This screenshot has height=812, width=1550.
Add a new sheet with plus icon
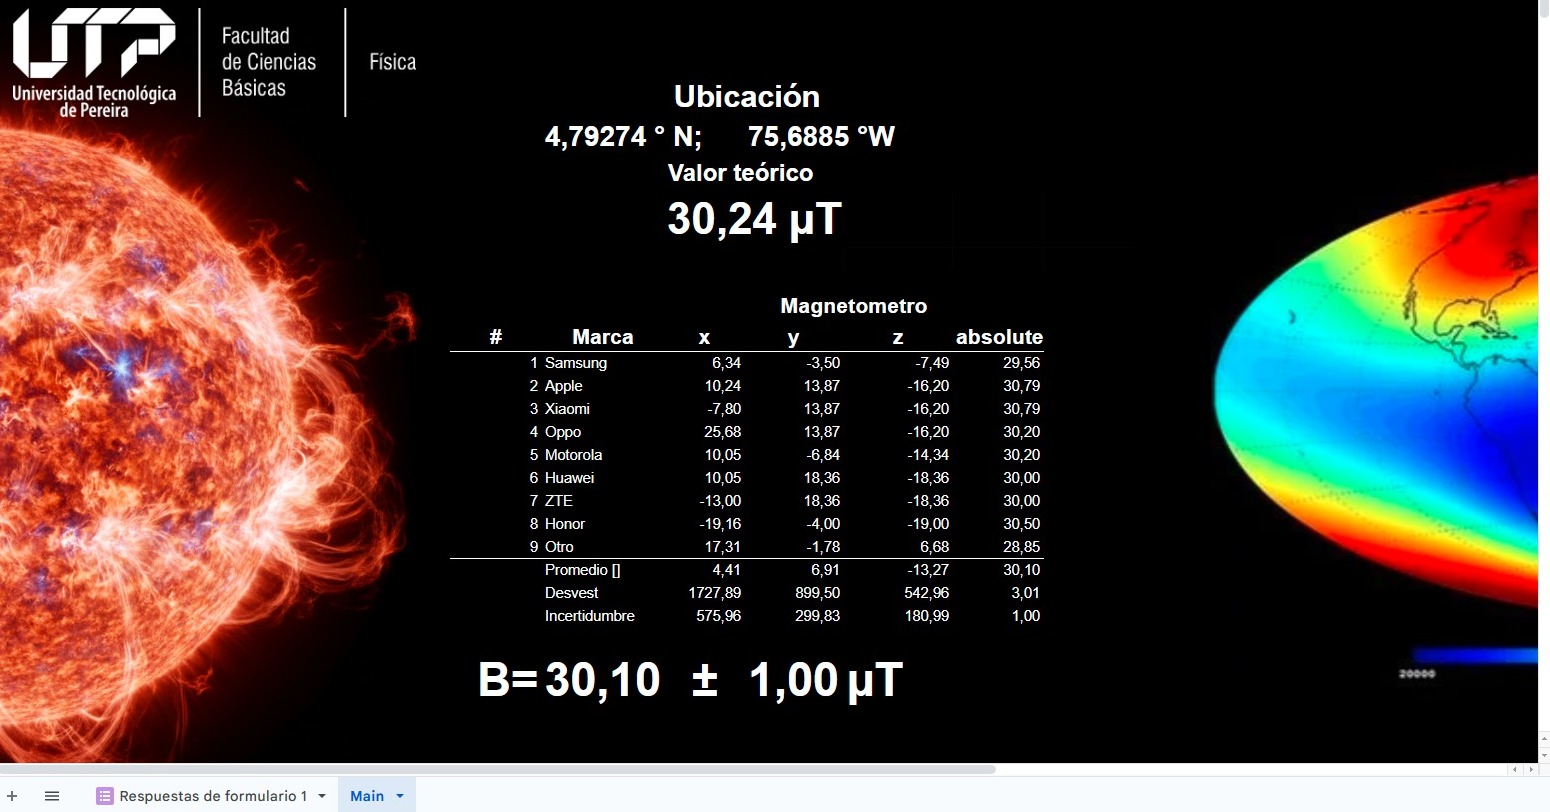(x=12, y=796)
